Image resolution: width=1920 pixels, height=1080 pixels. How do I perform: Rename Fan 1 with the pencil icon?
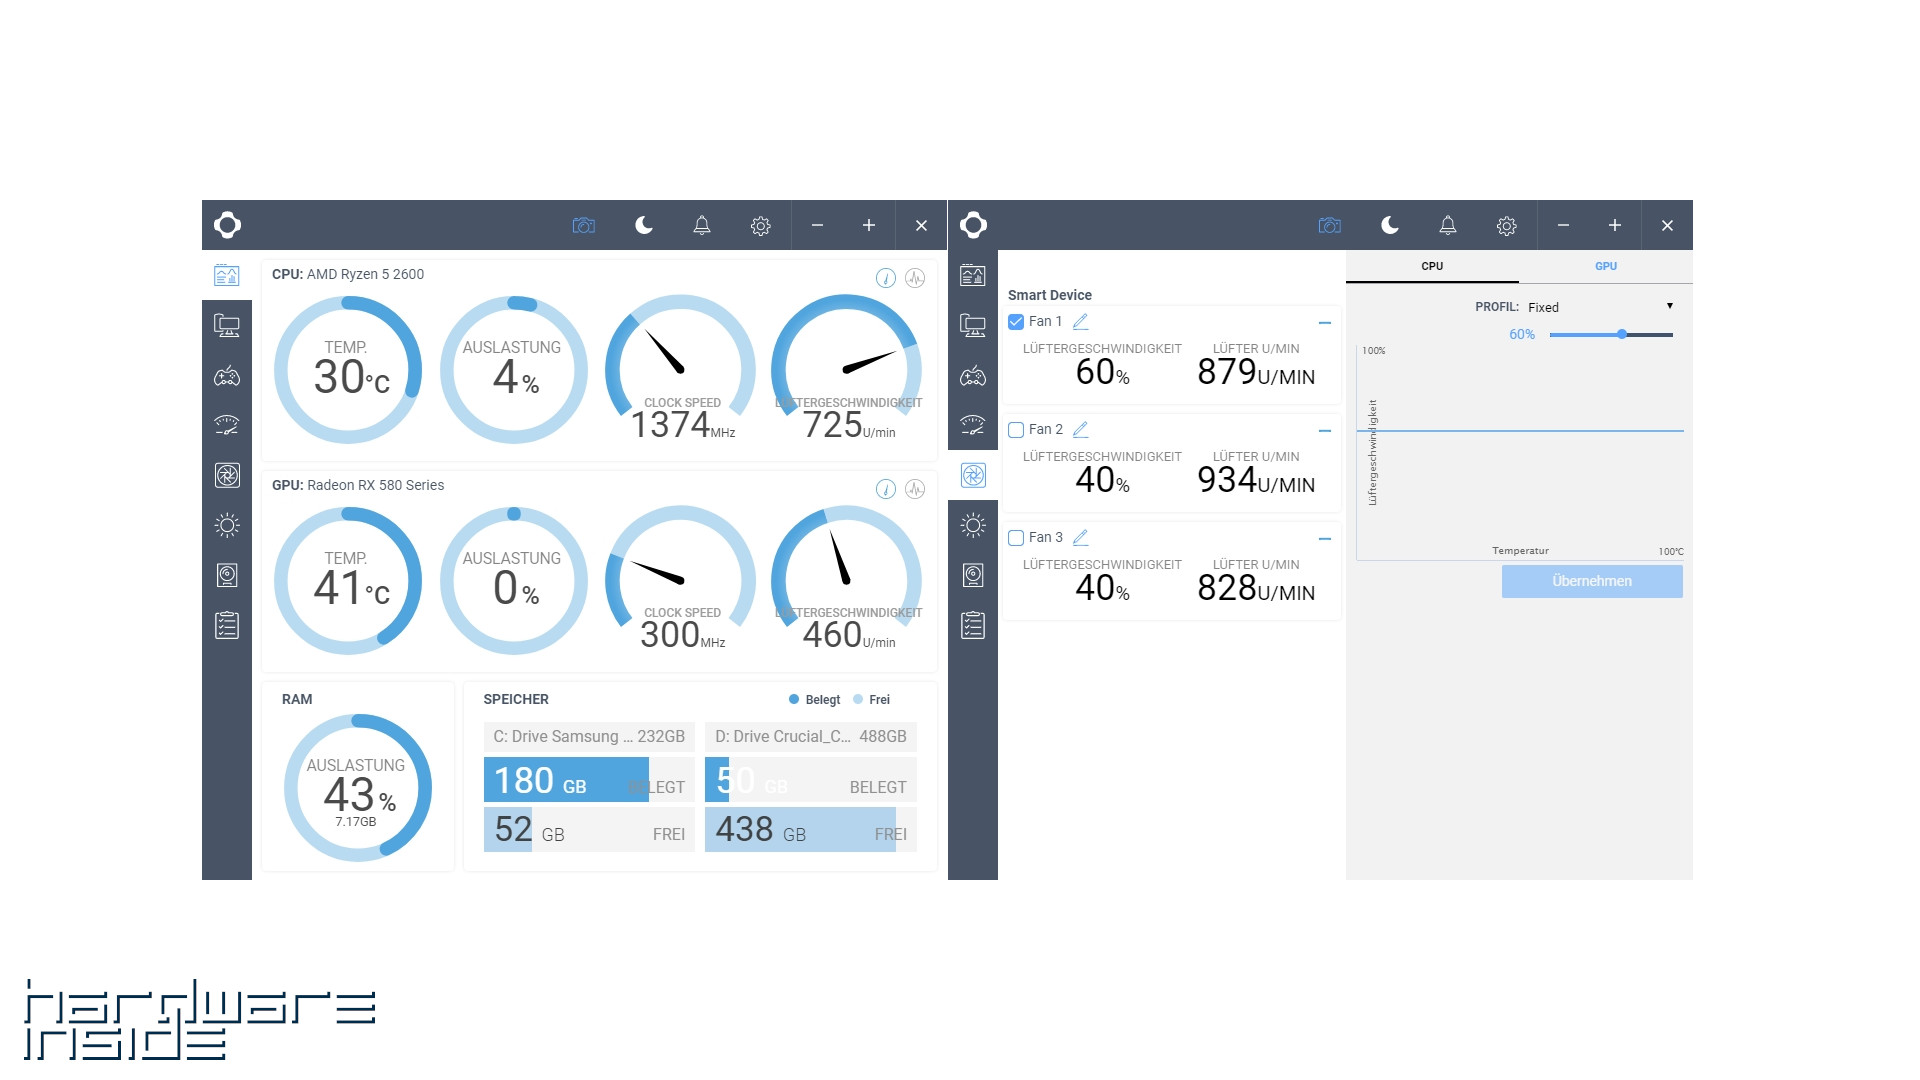(1080, 322)
